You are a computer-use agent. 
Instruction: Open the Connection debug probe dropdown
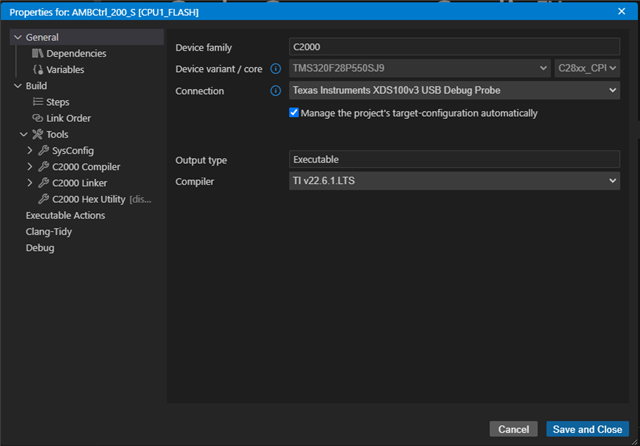(454, 90)
